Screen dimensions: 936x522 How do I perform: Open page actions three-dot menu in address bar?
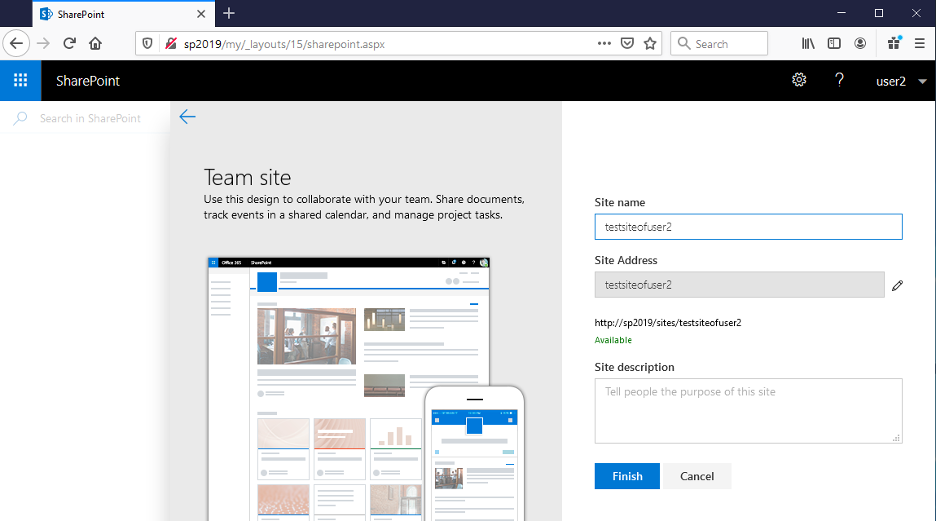pos(604,44)
